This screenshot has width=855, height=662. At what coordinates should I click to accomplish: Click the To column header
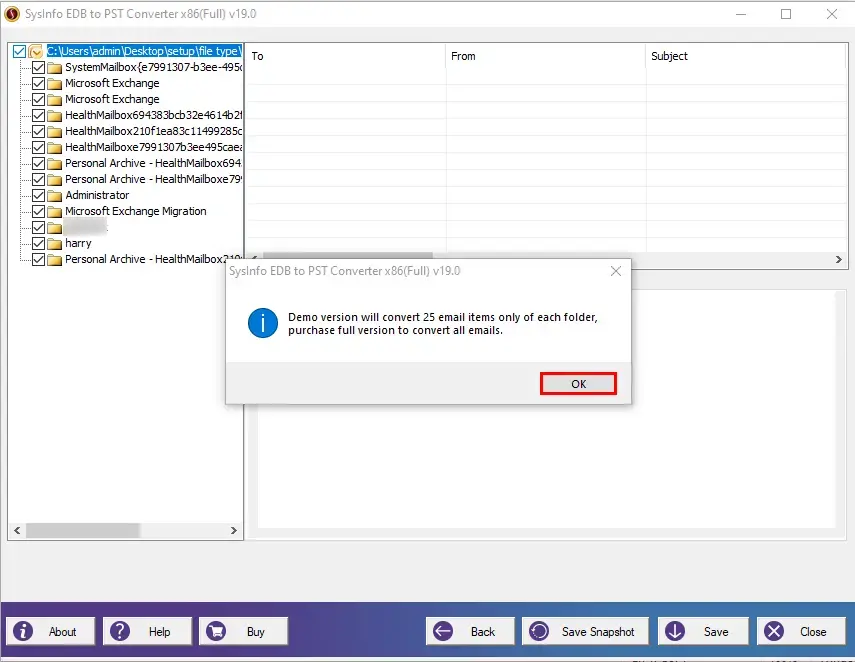pyautogui.click(x=345, y=56)
